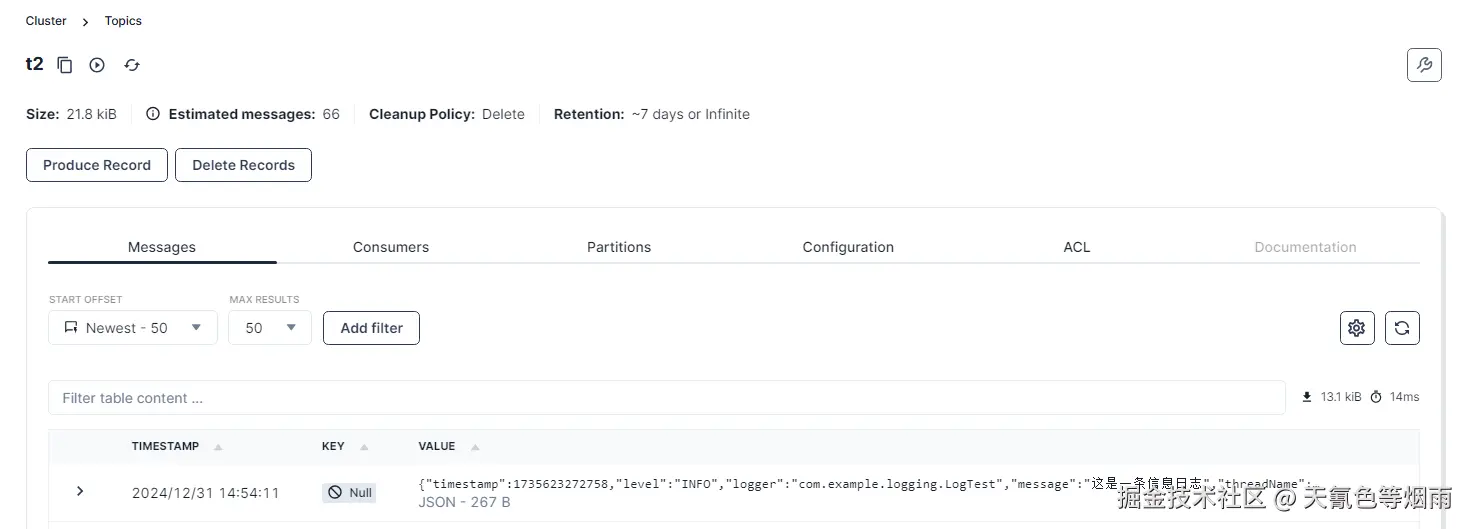Open the wrench tools button
Viewport: 1470px width, 529px height.
pos(1424,65)
